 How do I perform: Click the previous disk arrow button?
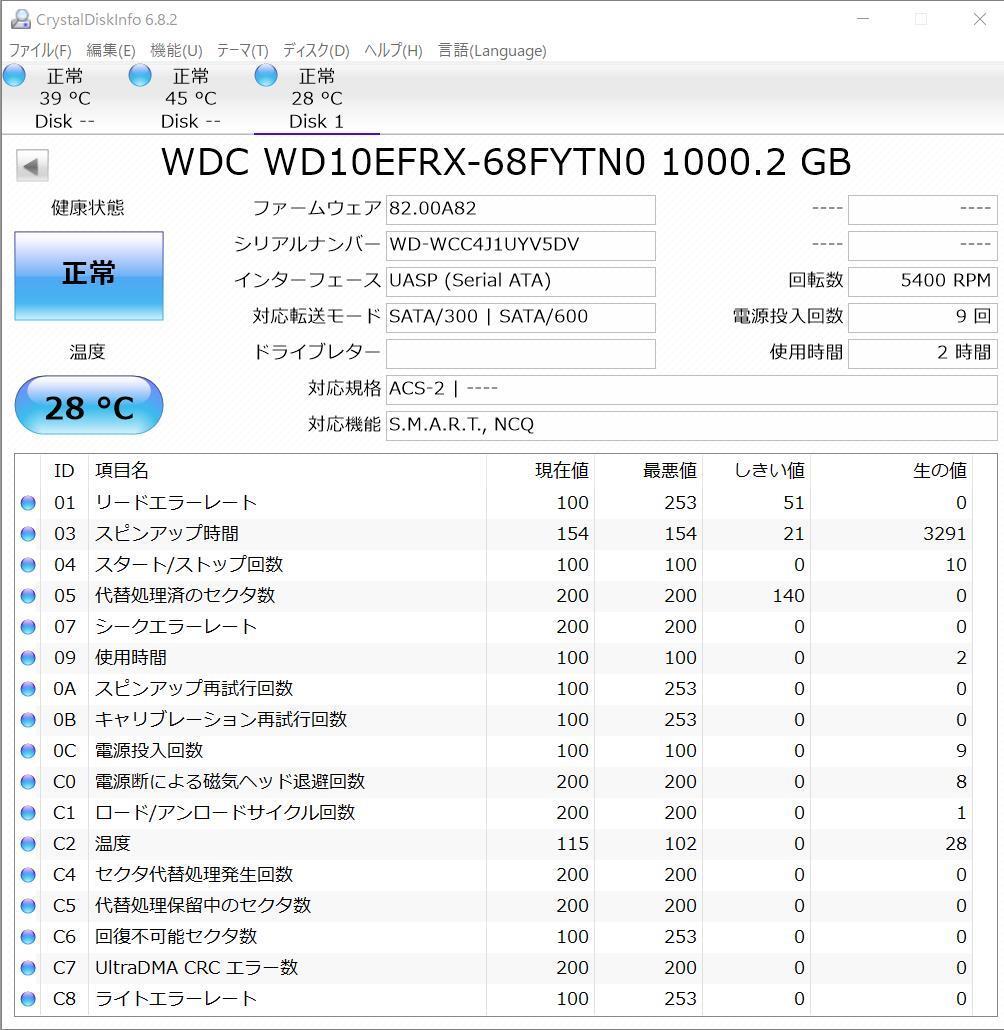pyautogui.click(x=32, y=166)
